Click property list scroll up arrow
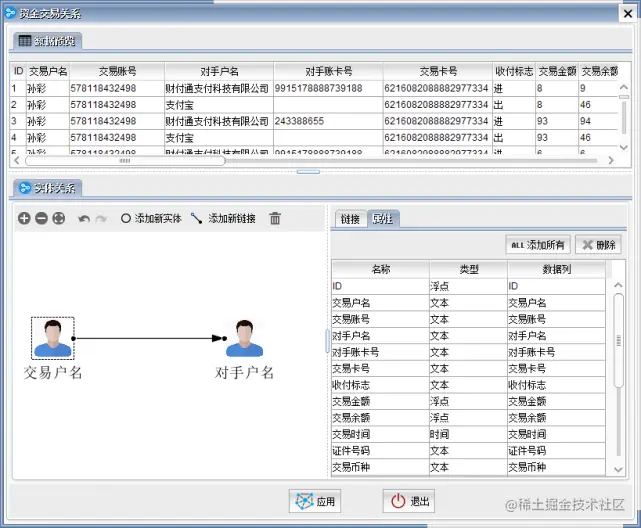This screenshot has width=641, height=528. (619, 285)
